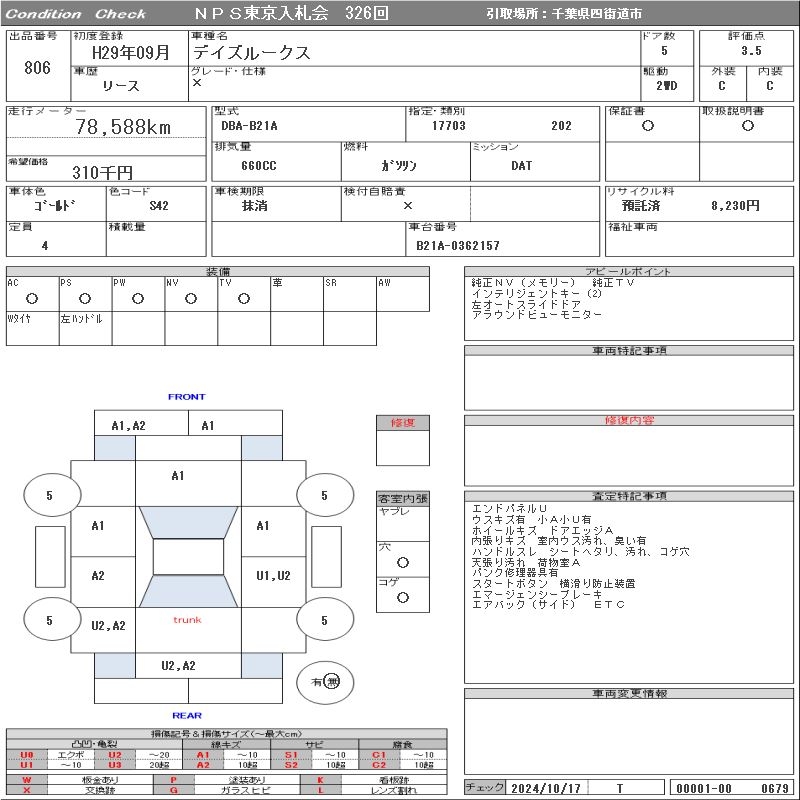Click inspection expiry value 抹消
The image size is (800, 800).
255,206
